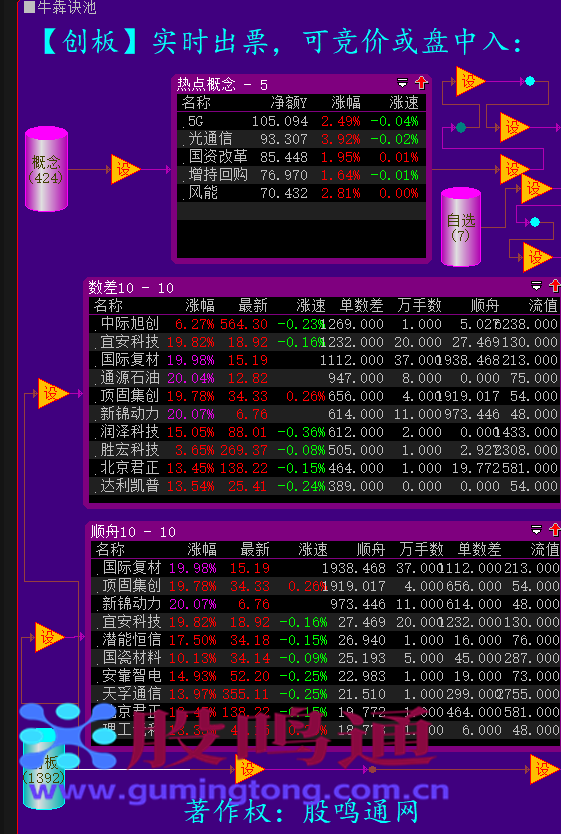561x834 pixels.
Task: Click the red up arrow on 数差10 panel
Action: pyautogui.click(x=555, y=286)
